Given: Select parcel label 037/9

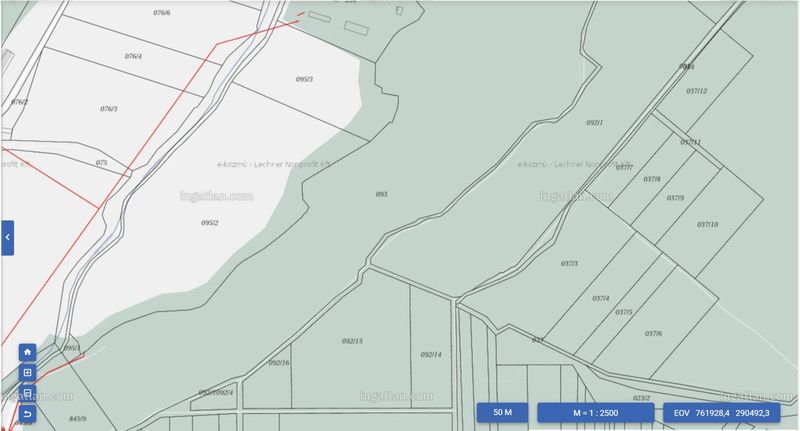Looking at the screenshot, I should [x=675, y=198].
